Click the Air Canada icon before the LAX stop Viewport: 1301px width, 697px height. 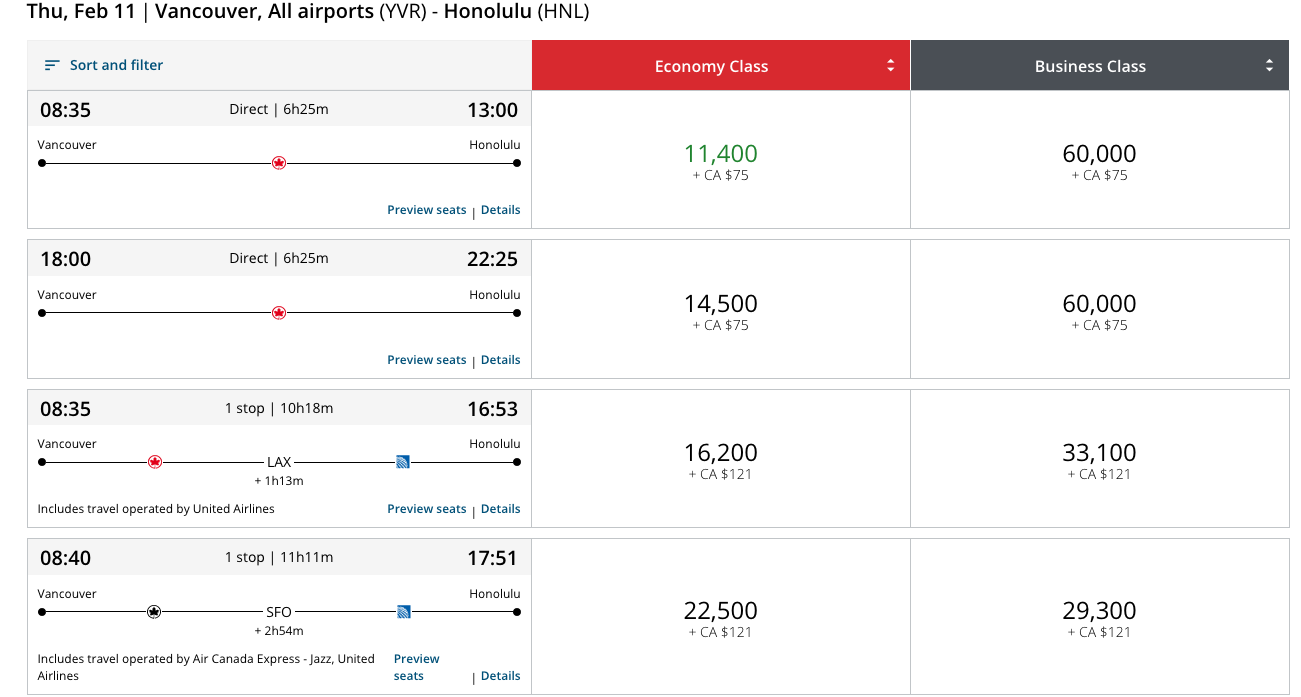[155, 462]
